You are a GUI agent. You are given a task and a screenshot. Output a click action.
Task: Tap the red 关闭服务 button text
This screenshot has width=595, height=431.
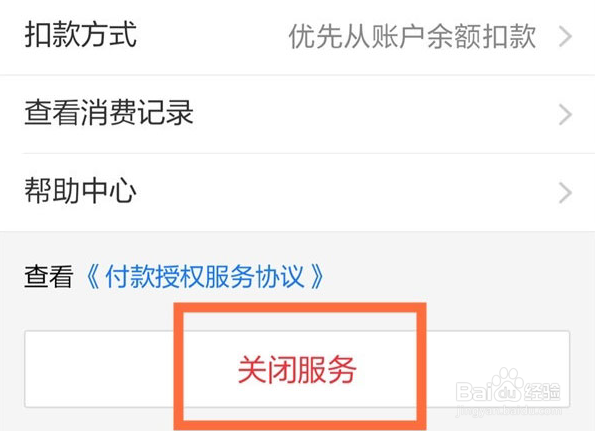coord(297,369)
